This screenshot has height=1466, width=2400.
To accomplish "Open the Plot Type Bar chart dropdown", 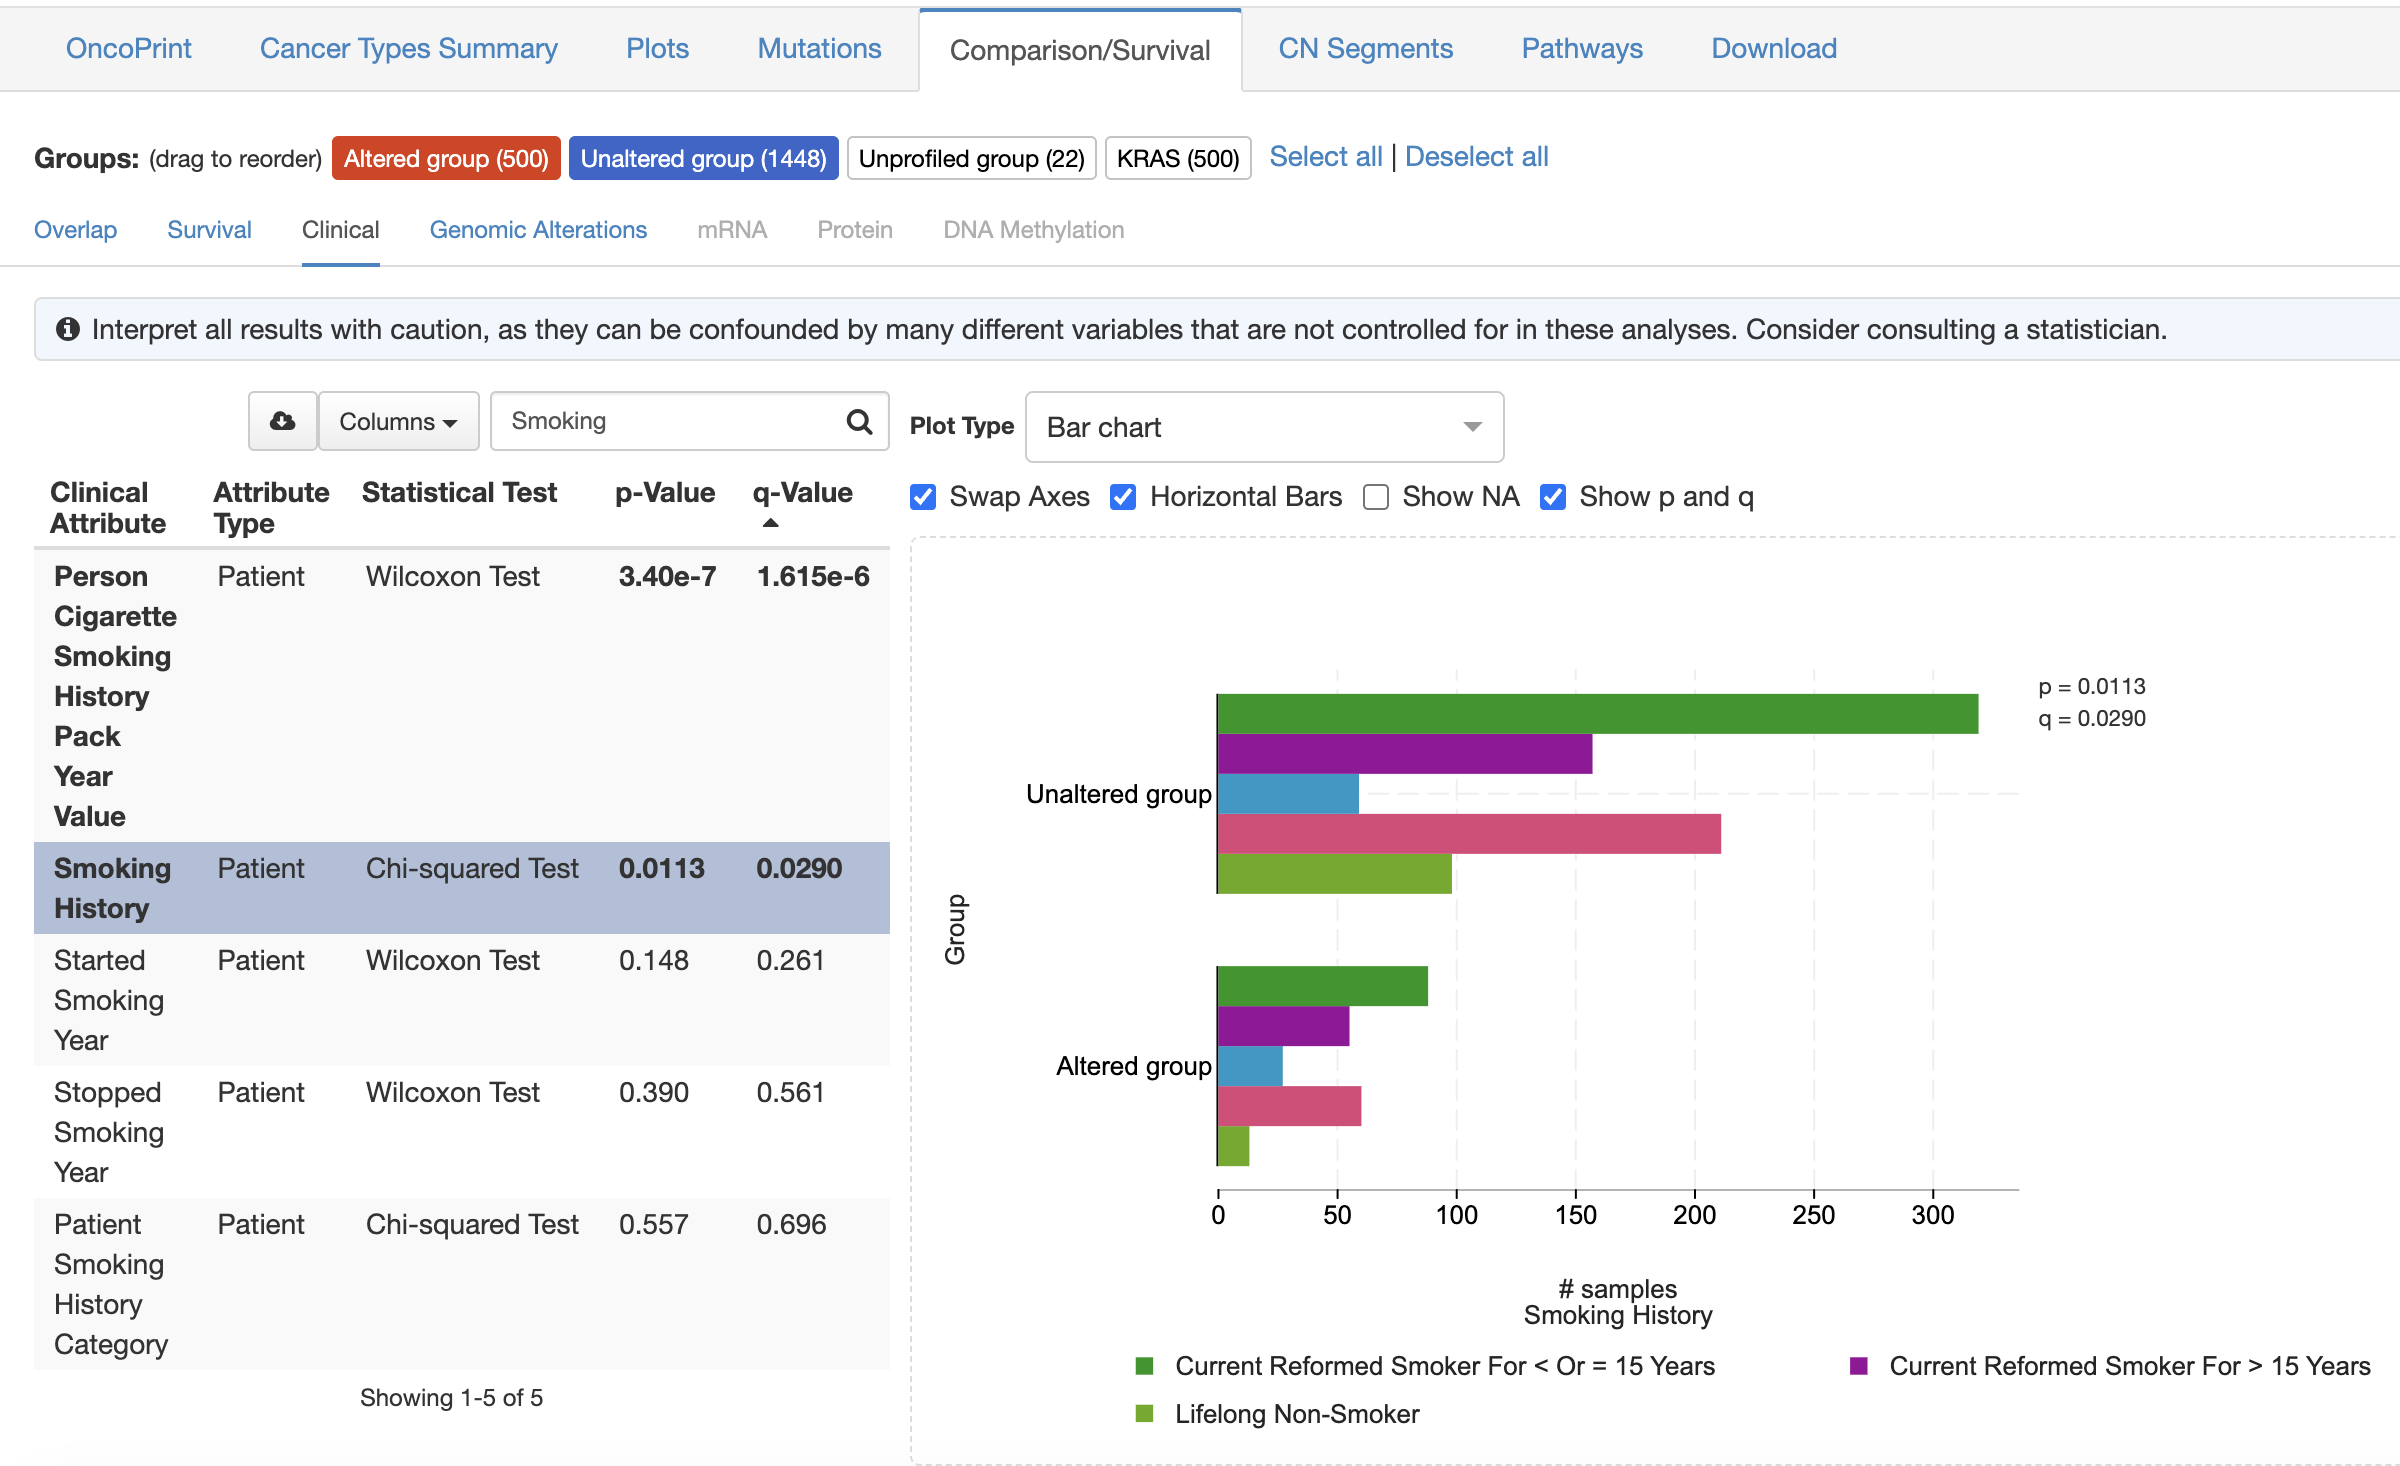I will pos(1264,427).
